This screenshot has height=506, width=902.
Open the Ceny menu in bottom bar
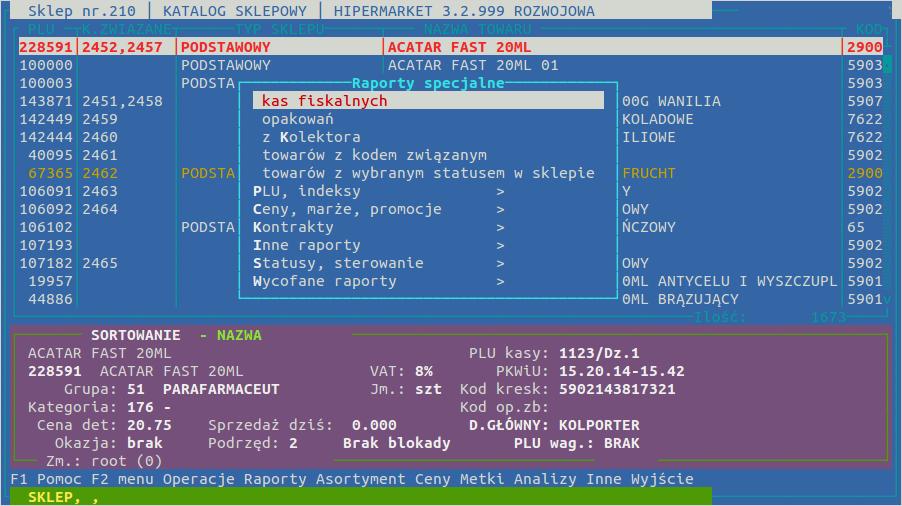tap(433, 479)
